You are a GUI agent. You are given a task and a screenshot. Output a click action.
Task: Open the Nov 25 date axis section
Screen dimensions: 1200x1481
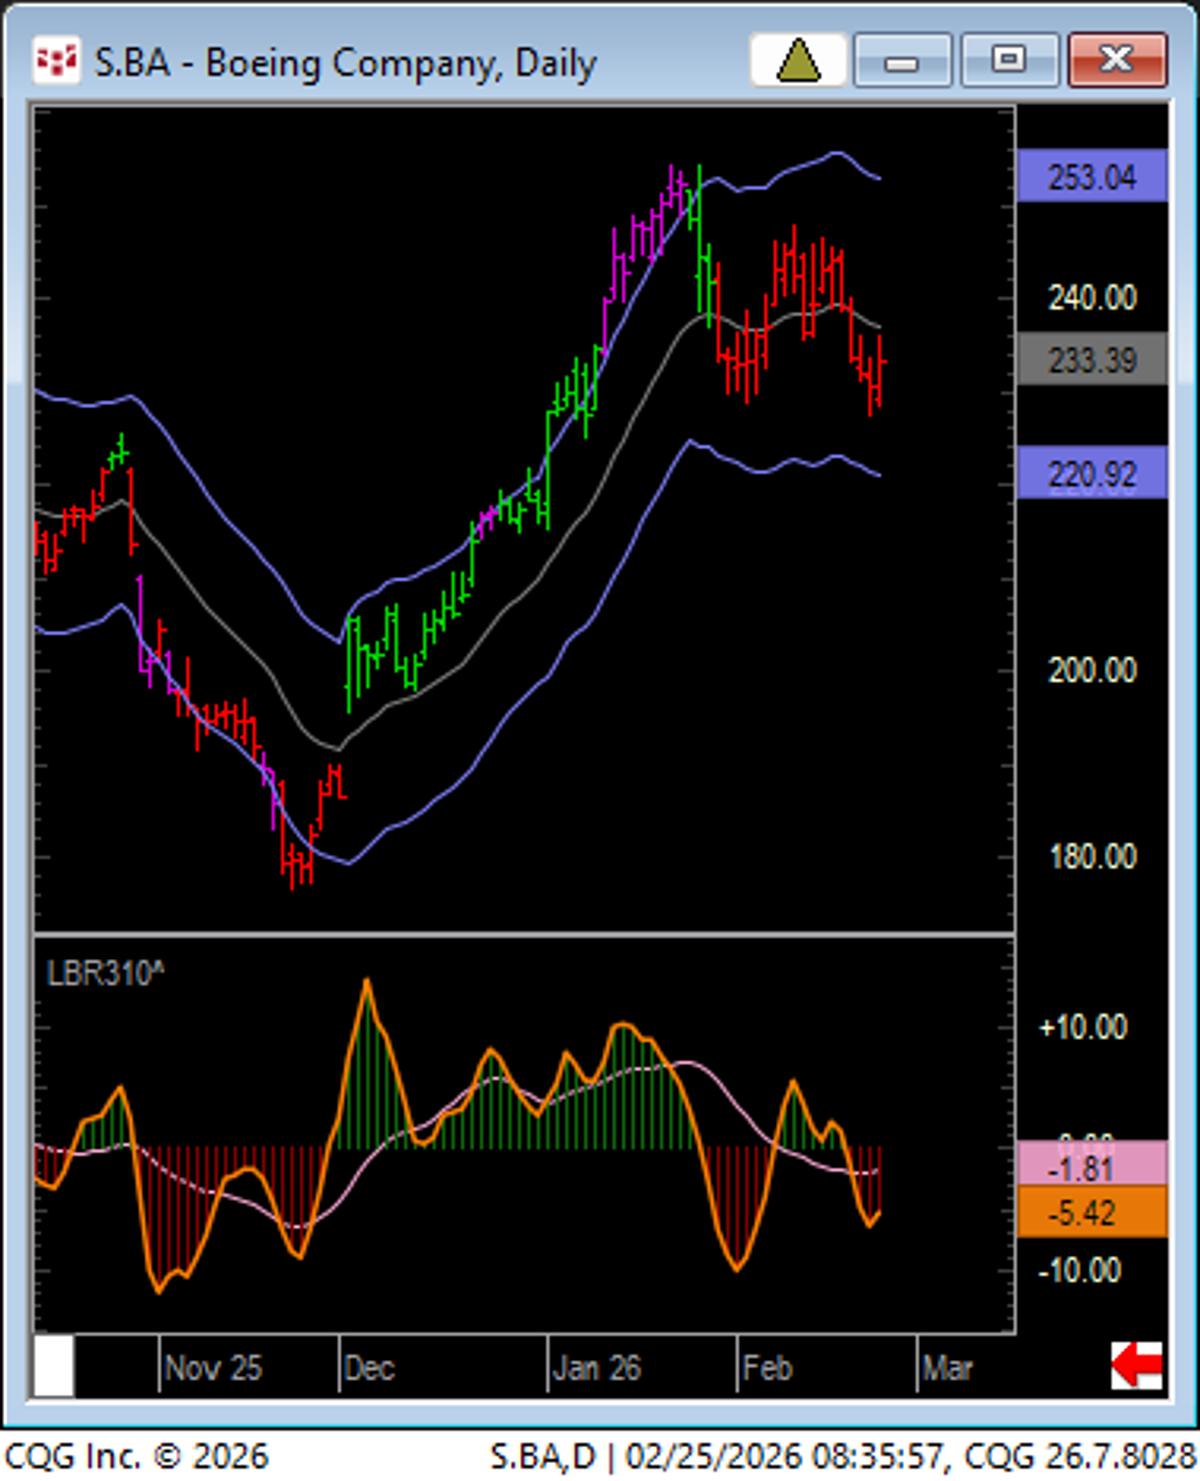[x=215, y=1367]
